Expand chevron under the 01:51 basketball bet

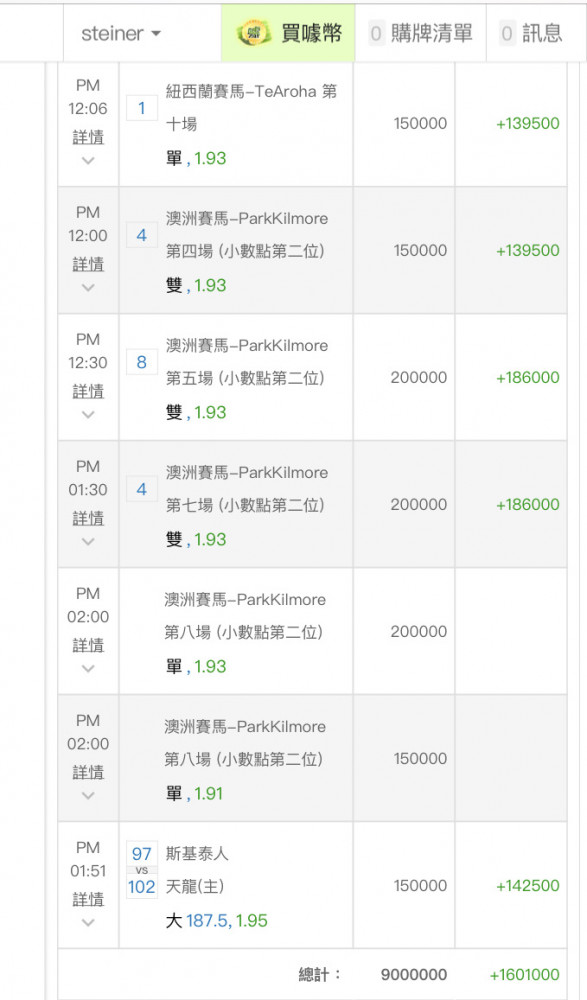pos(88,922)
